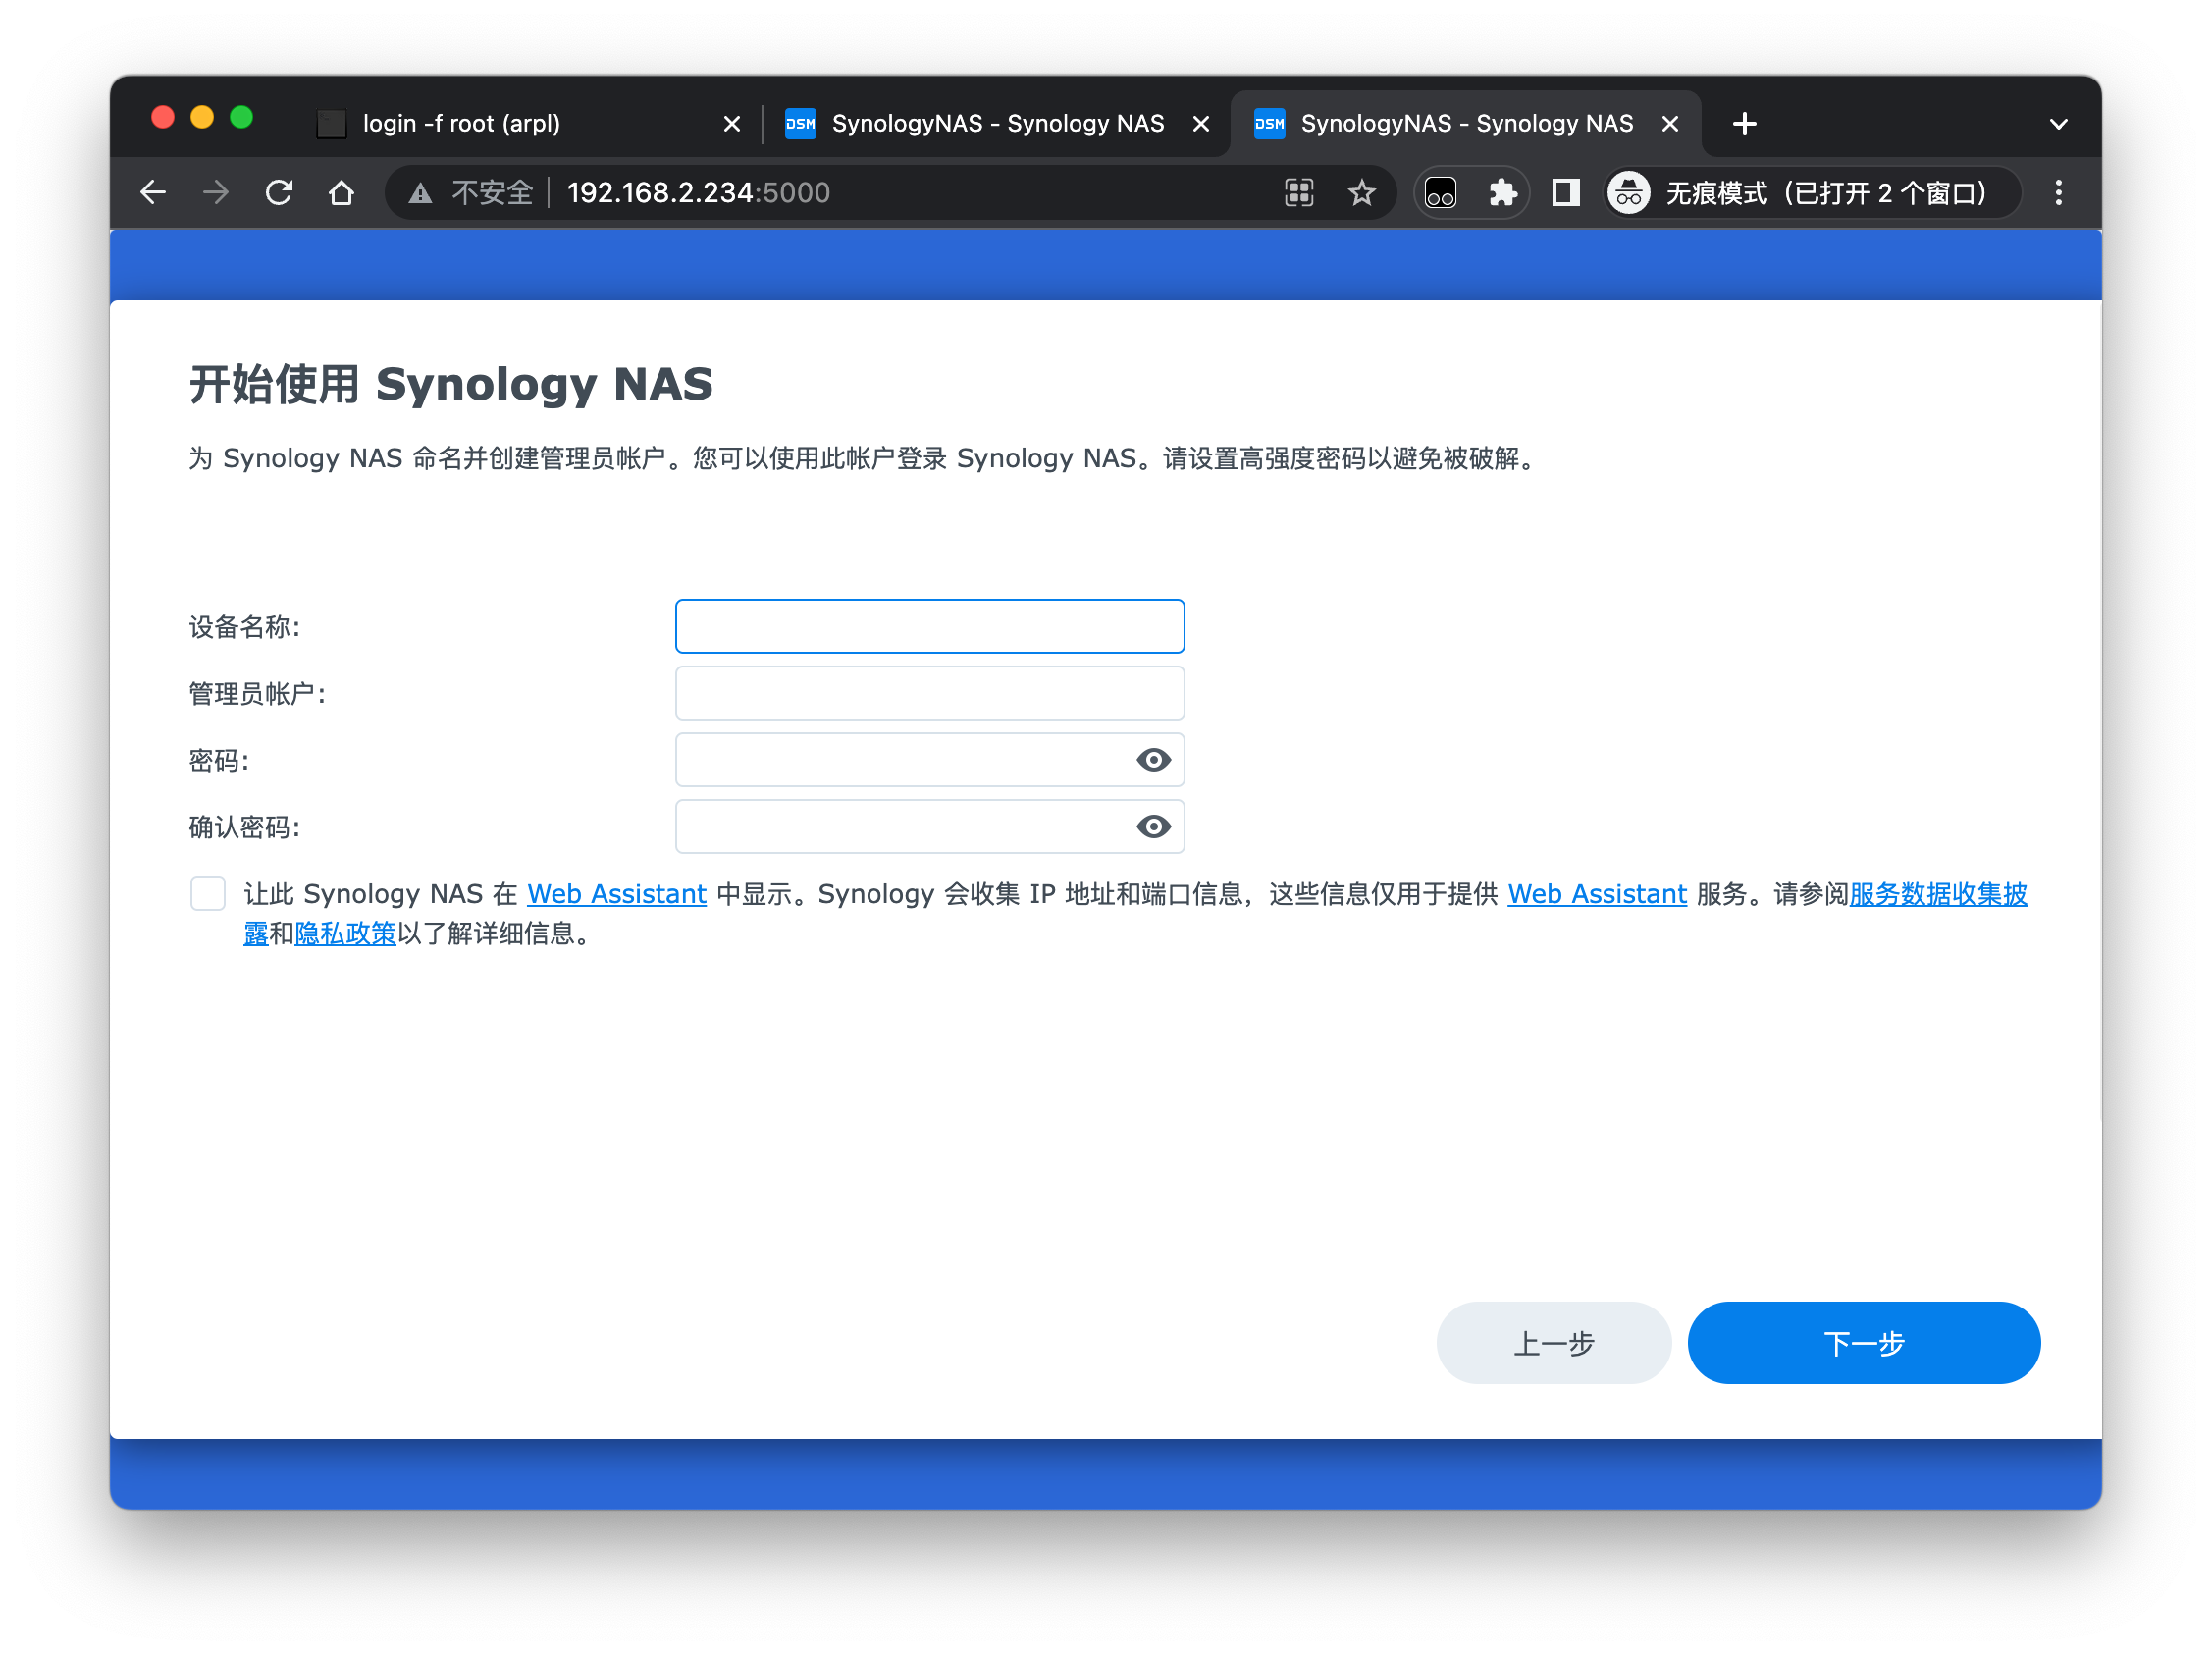The height and width of the screenshot is (1655, 2212).
Task: Open the QR code grid icon in the address bar
Action: pos(1298,192)
